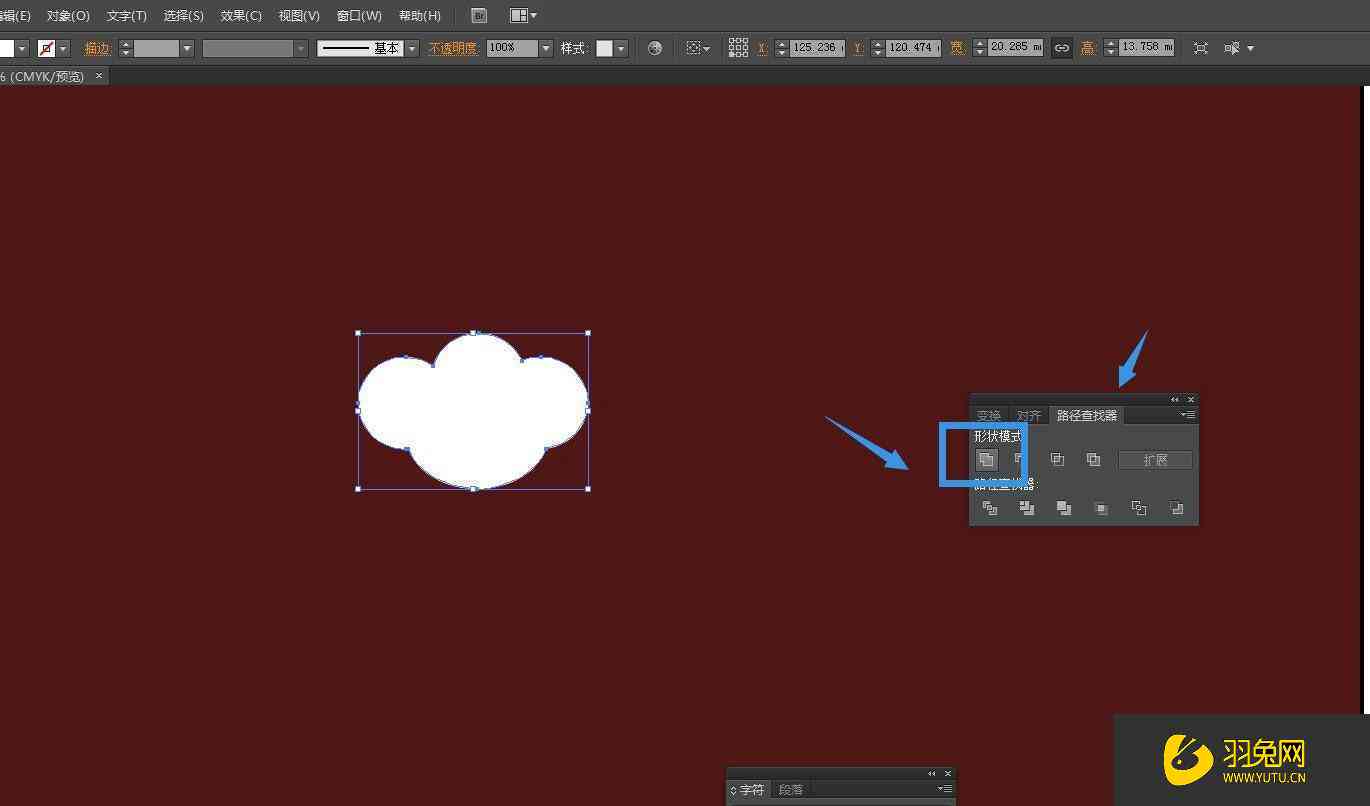Apply the Crop pathfinder

coord(1101,508)
